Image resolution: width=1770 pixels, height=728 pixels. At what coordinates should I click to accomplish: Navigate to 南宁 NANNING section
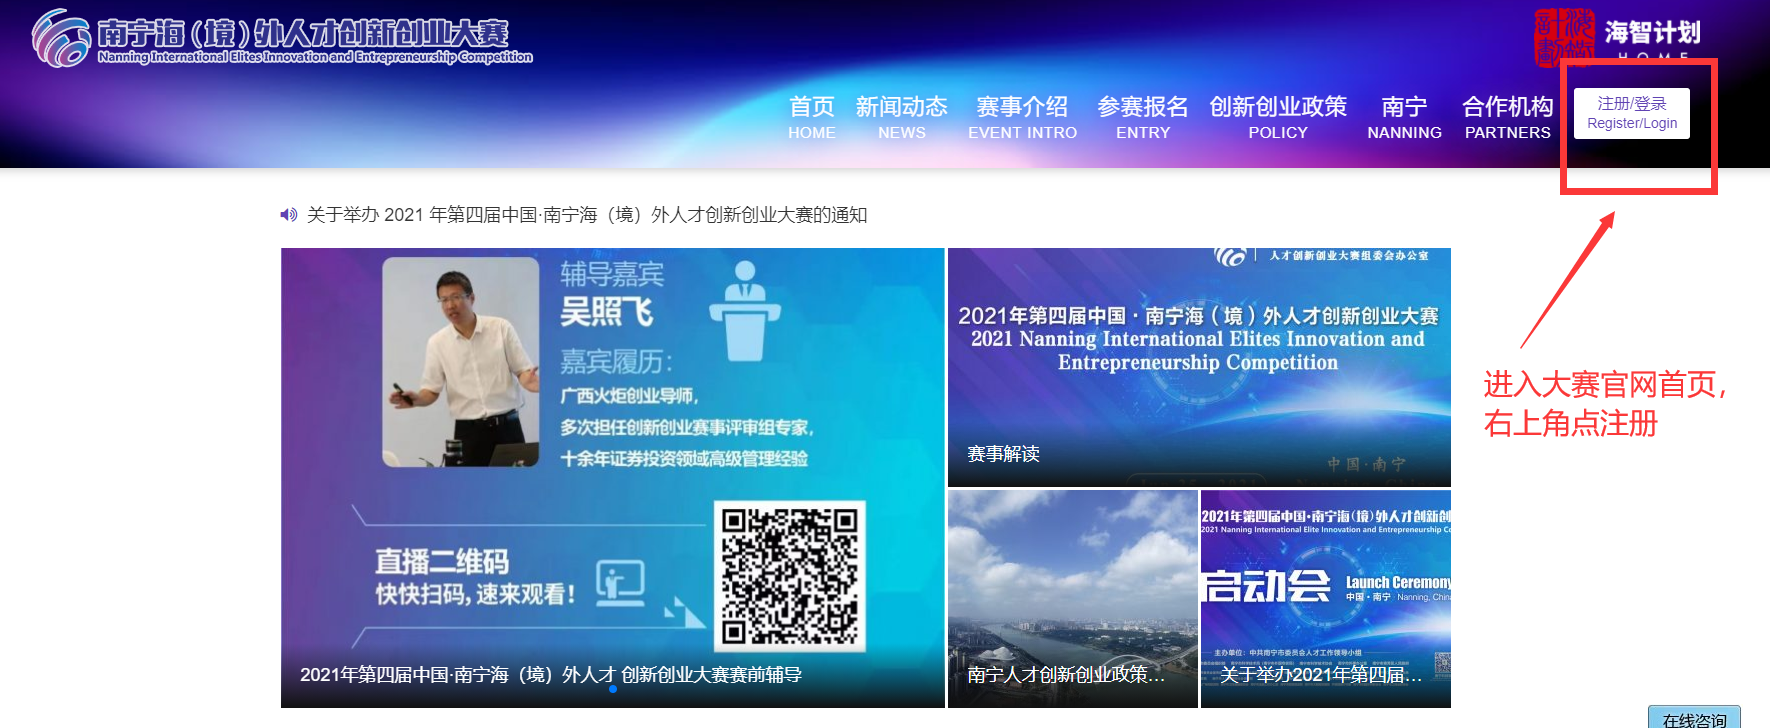1404,117
